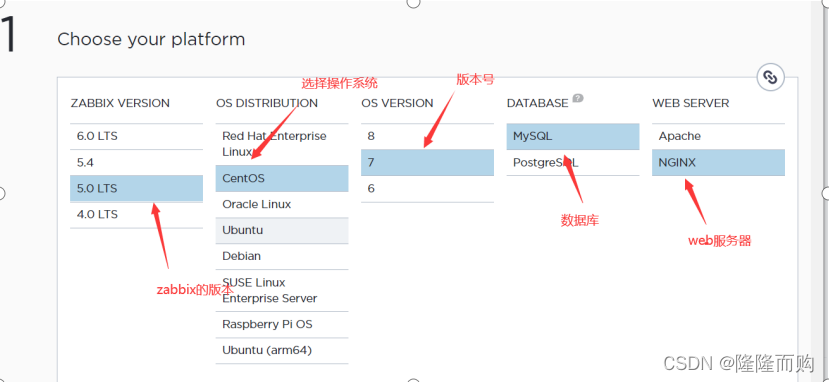Select OS version 8
Screen dimensions: 829x382
[427, 136]
